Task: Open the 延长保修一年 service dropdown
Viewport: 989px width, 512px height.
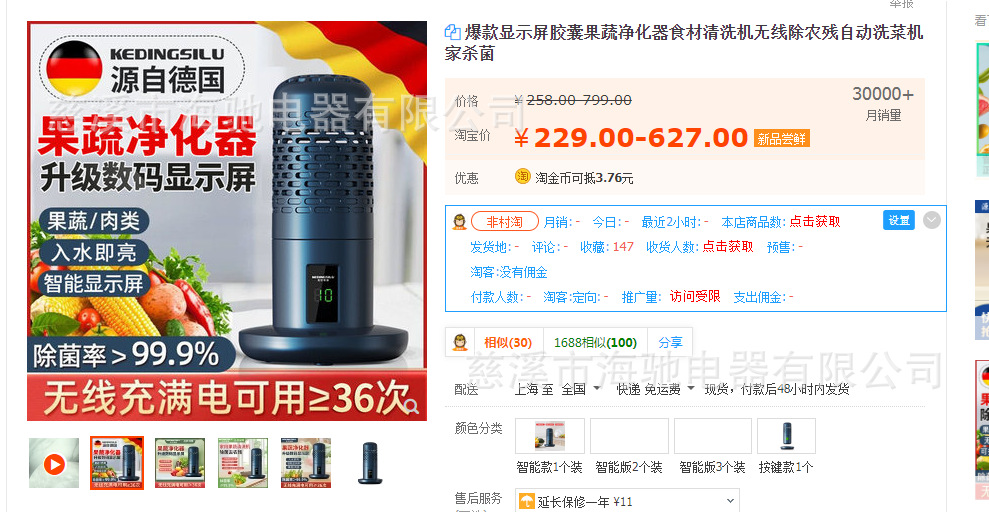Action: pos(627,502)
